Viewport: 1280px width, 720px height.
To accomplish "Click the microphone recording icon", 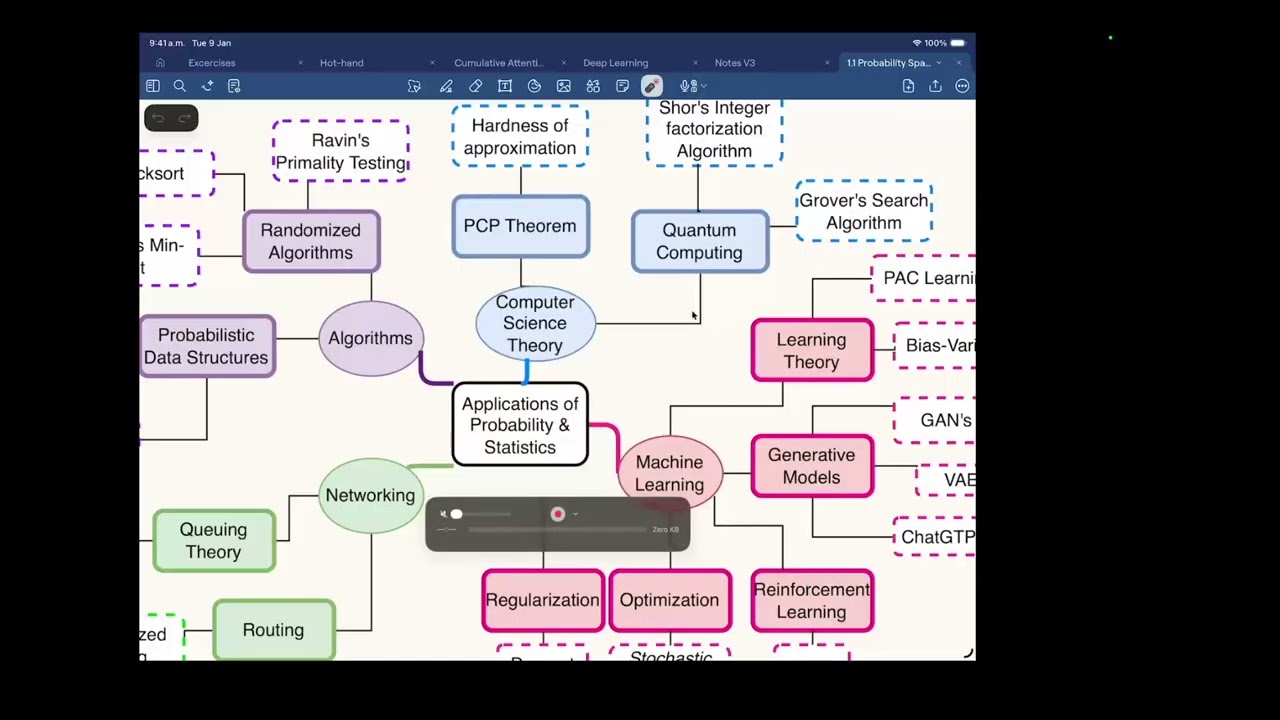I will coord(685,86).
